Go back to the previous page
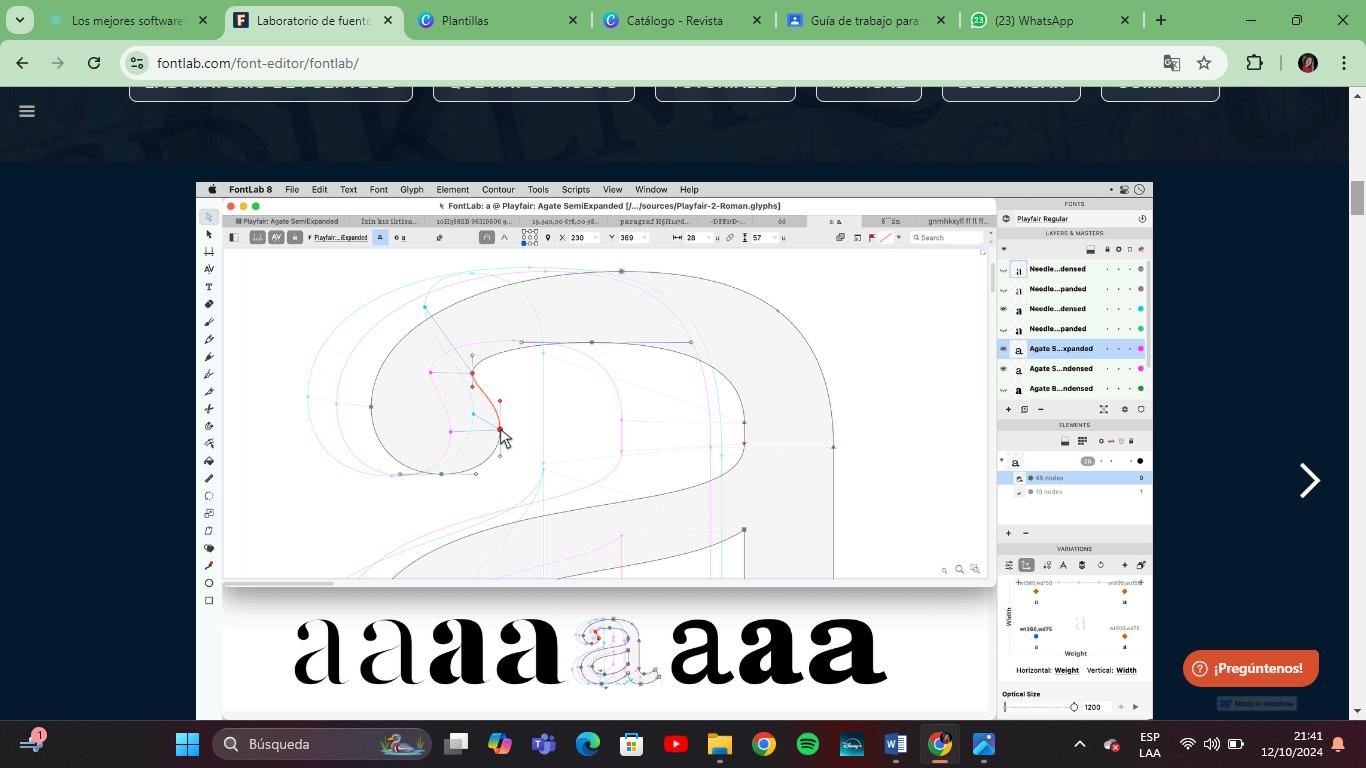This screenshot has width=1366, height=768. click(x=22, y=63)
